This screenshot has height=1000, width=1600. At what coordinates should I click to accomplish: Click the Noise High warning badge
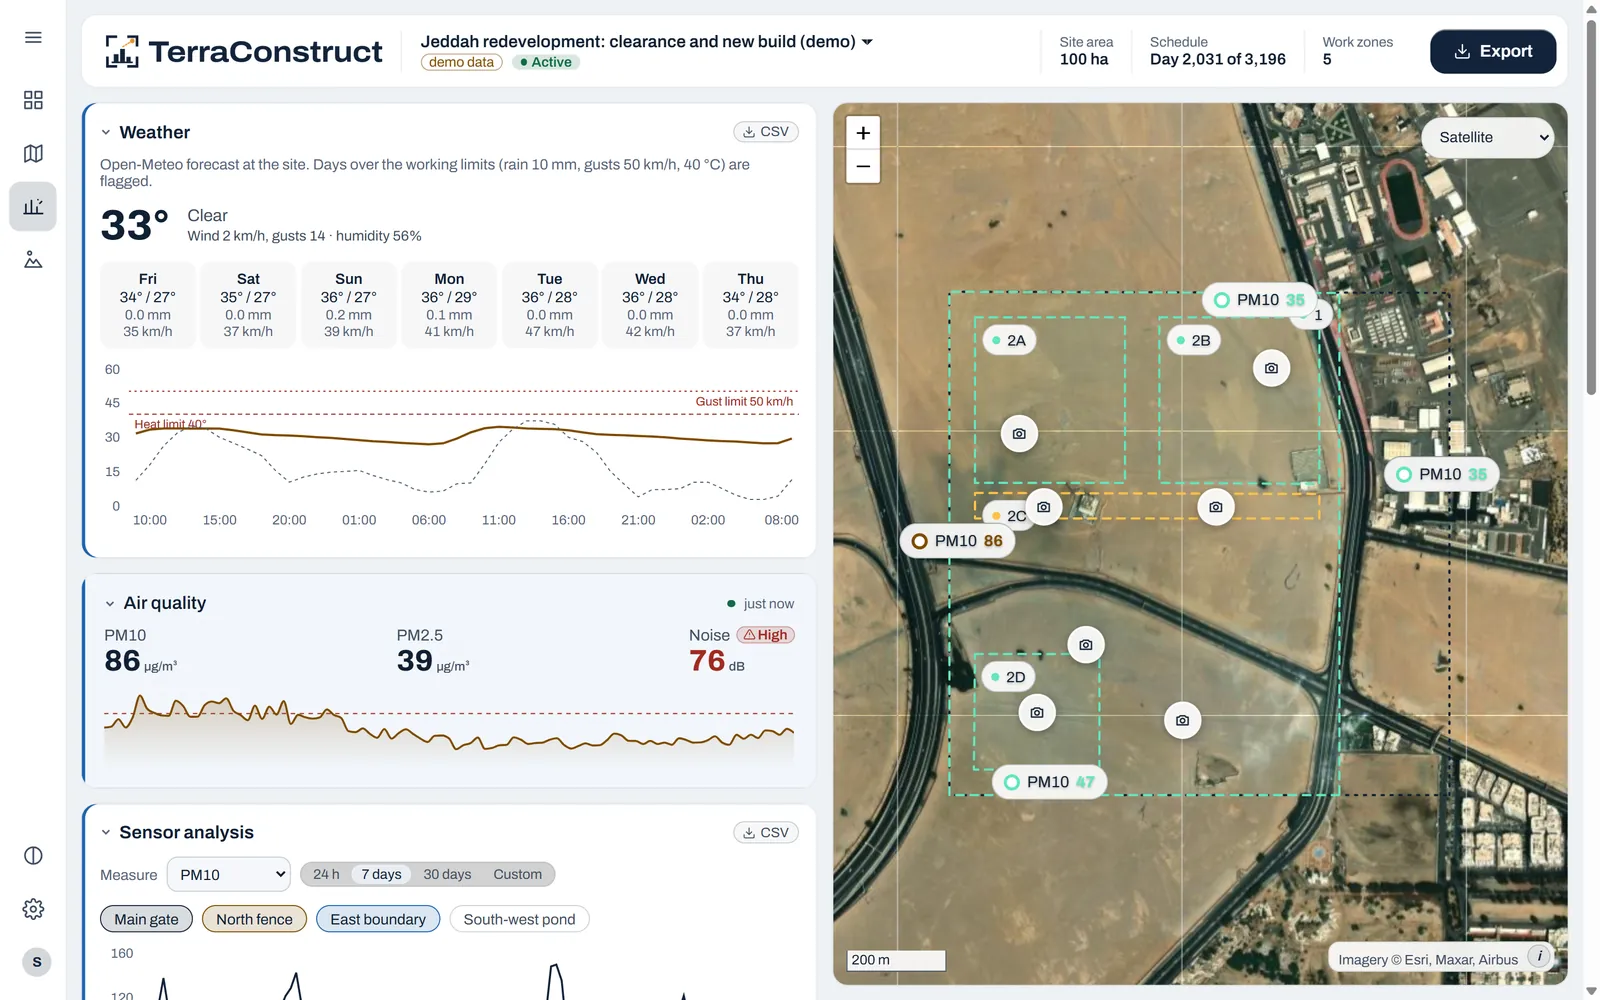[x=765, y=635]
